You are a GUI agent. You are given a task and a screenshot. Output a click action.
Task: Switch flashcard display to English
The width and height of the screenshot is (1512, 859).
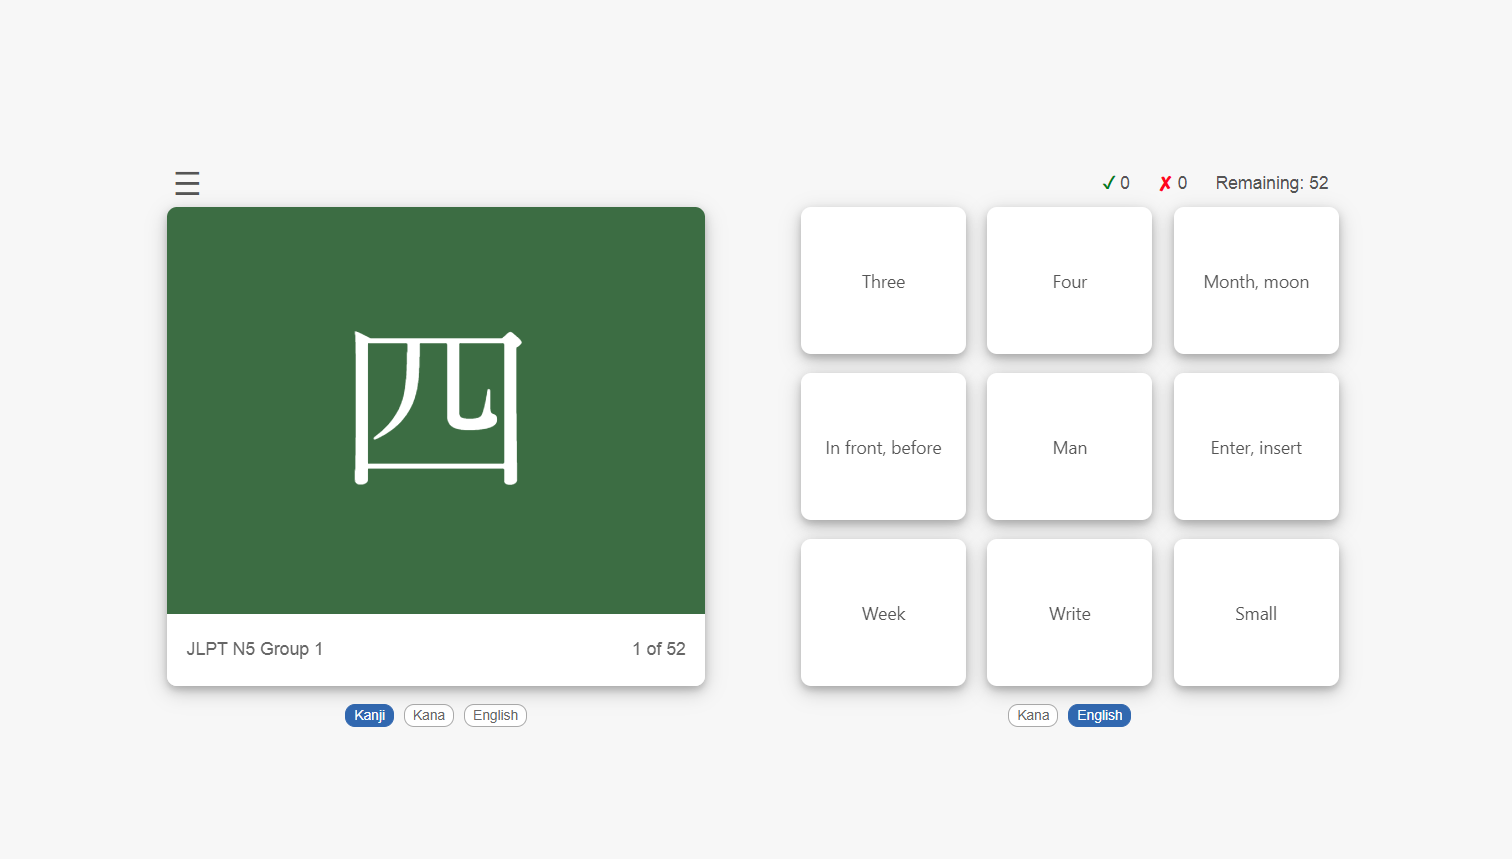click(x=495, y=715)
